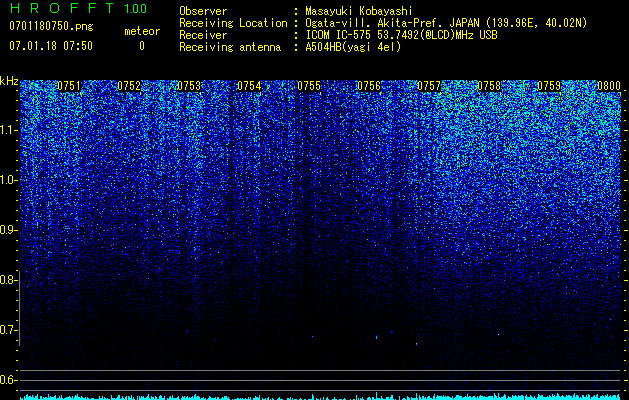
Task: Click the 0757 time marker
Action: 429,86
